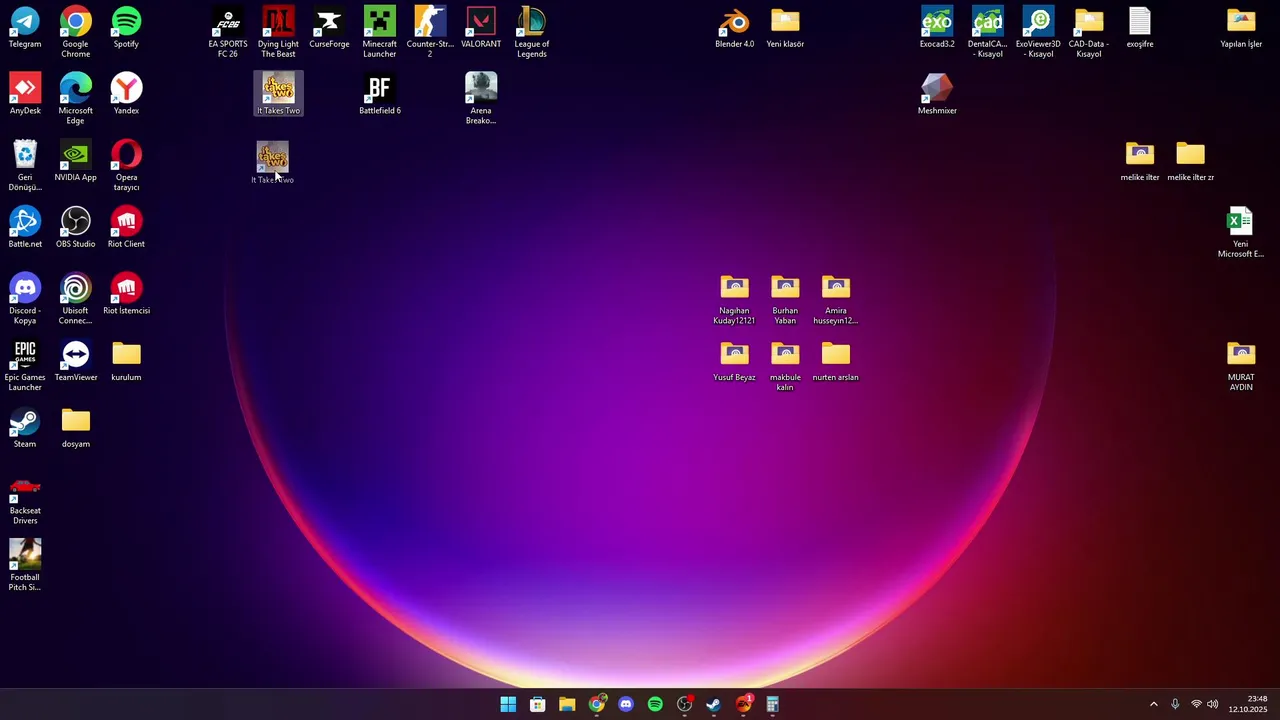Select the Battle.net shortcut
The width and height of the screenshot is (1280, 720).
tap(25, 227)
